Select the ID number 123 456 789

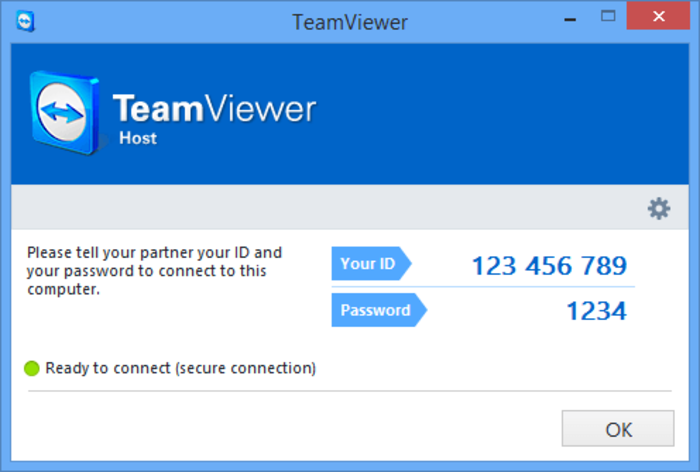549,266
